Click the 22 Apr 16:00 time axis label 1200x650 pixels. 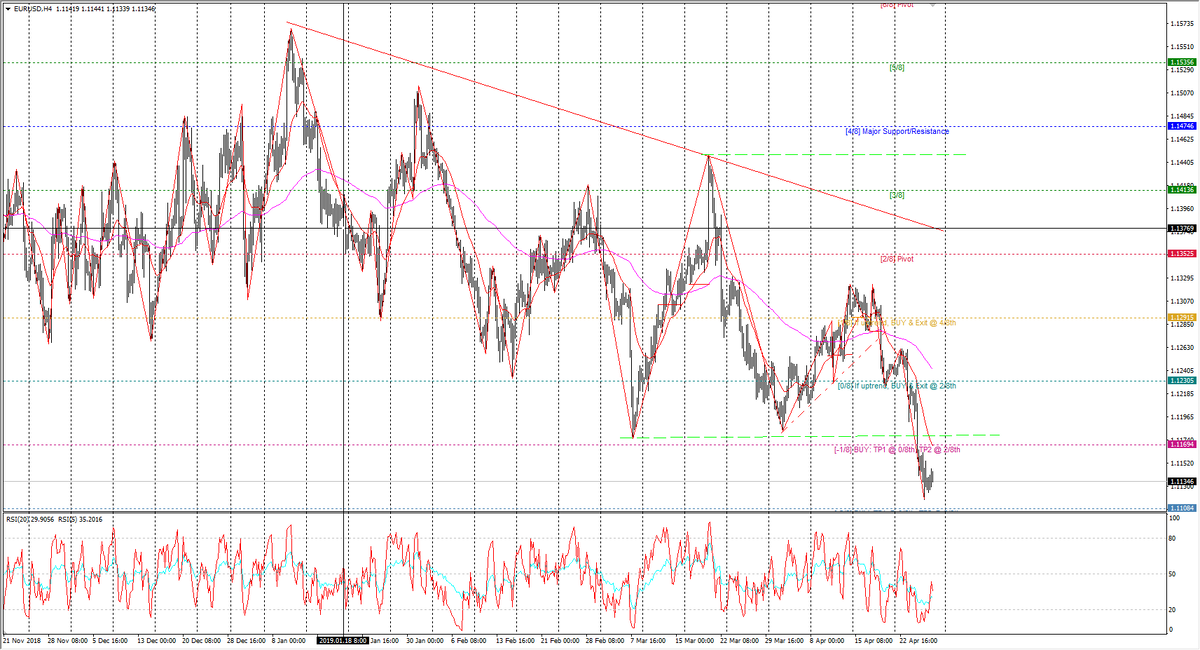pos(917,638)
